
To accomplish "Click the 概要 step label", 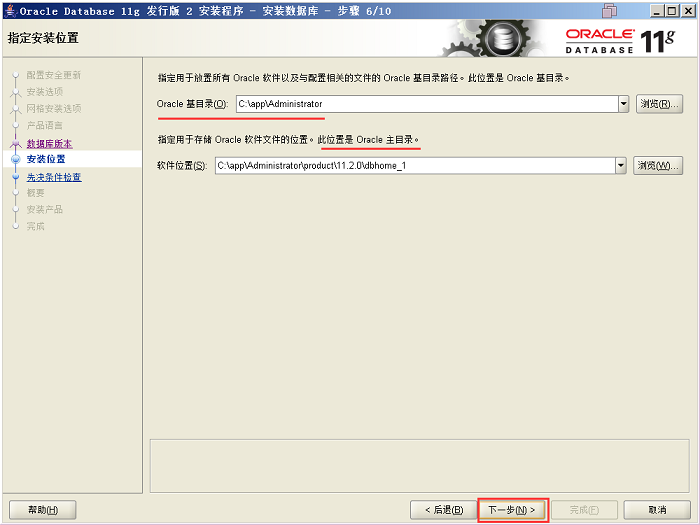I will click(35, 193).
